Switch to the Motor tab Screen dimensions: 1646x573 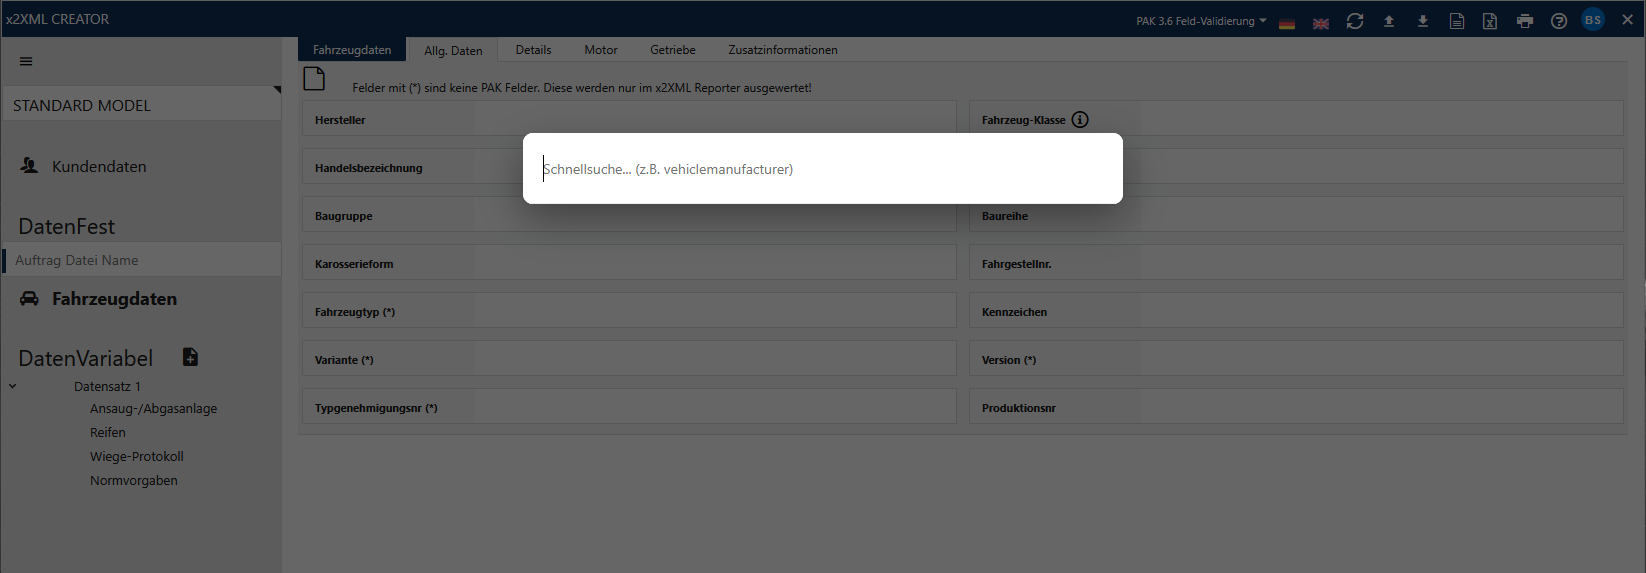pyautogui.click(x=600, y=50)
